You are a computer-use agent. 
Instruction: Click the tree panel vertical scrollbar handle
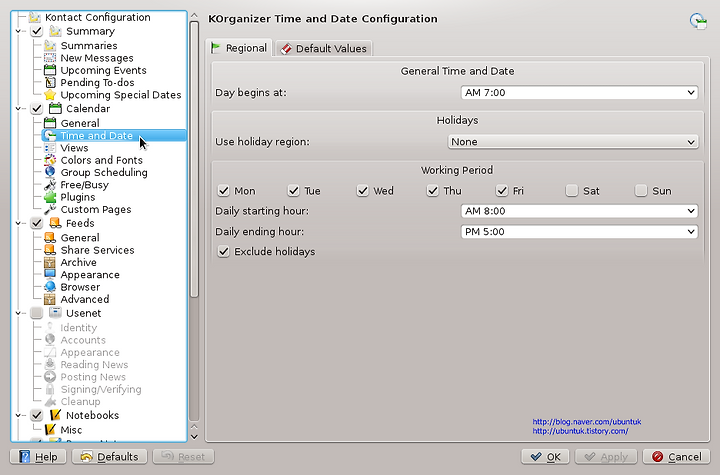194,158
